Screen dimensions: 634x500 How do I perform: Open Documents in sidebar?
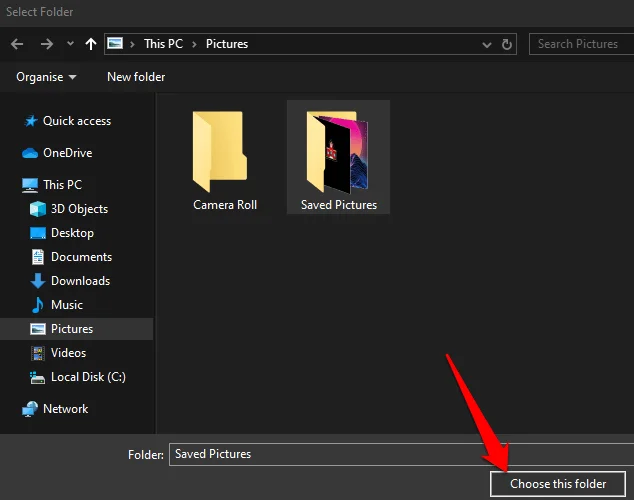click(81, 257)
